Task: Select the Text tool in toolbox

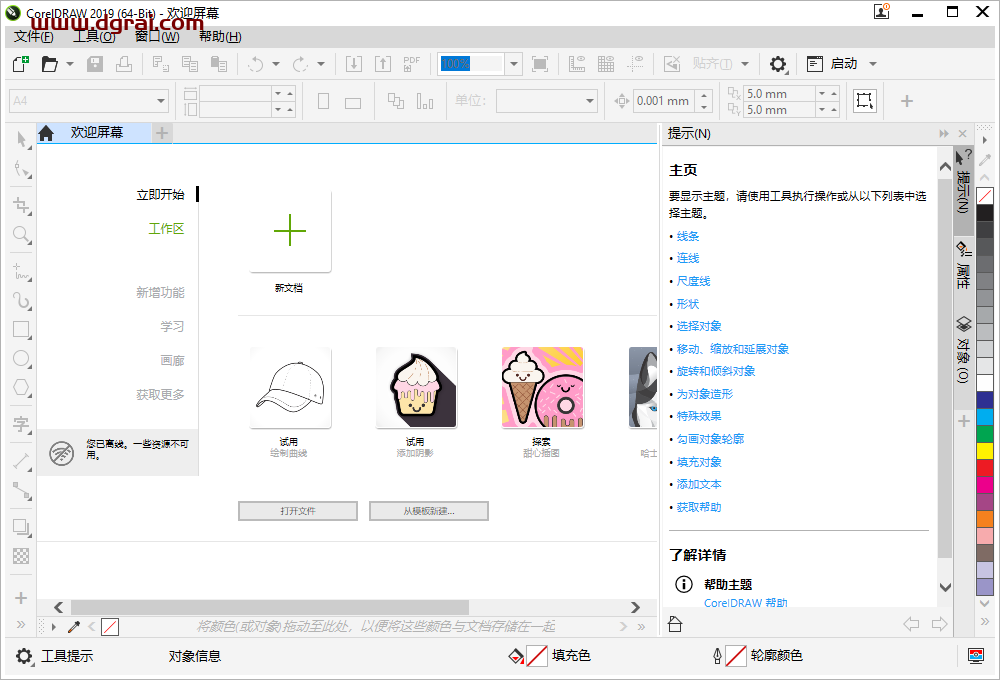Action: pyautogui.click(x=22, y=424)
